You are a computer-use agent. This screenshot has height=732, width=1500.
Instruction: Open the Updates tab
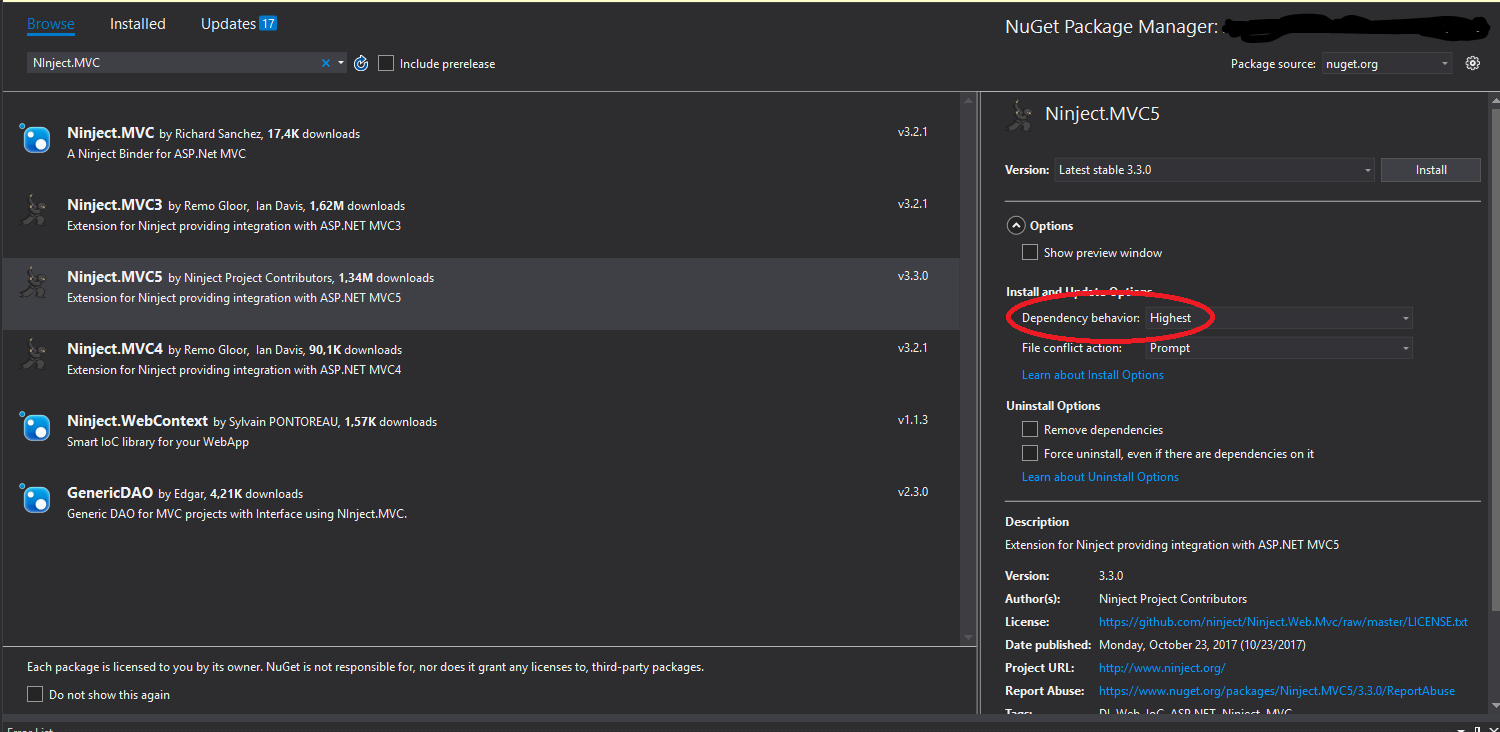tap(228, 24)
